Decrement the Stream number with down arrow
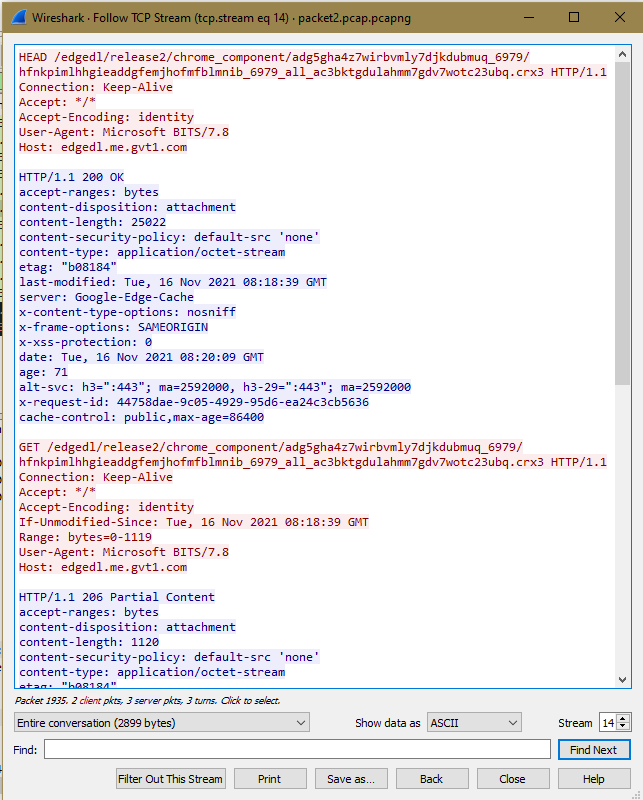 (624, 727)
